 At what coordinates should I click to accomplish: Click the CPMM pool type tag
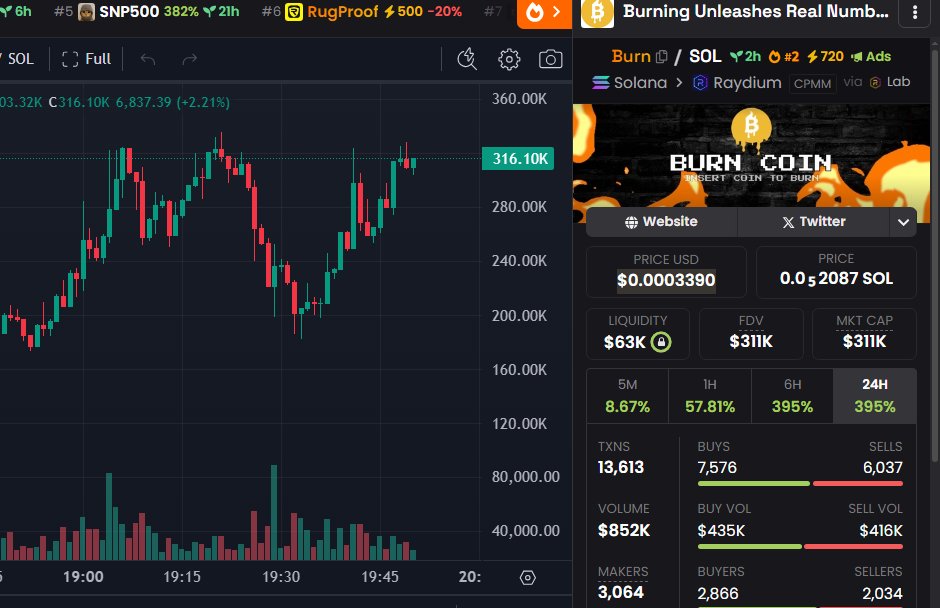pyautogui.click(x=812, y=83)
